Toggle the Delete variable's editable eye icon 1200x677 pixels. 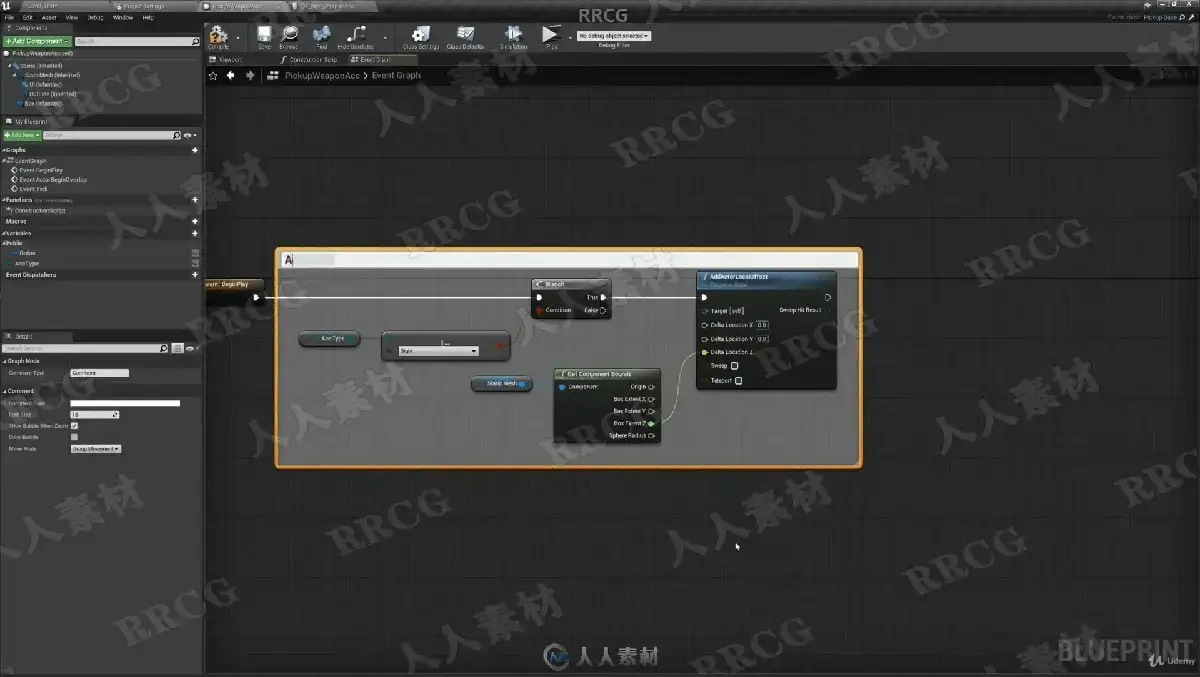(x=195, y=253)
